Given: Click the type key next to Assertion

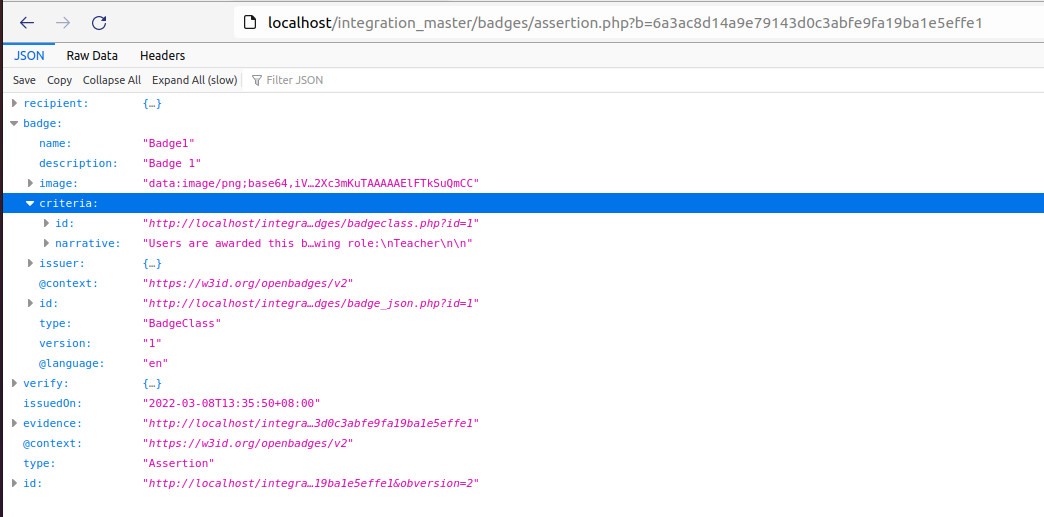Looking at the screenshot, I should 39,463.
